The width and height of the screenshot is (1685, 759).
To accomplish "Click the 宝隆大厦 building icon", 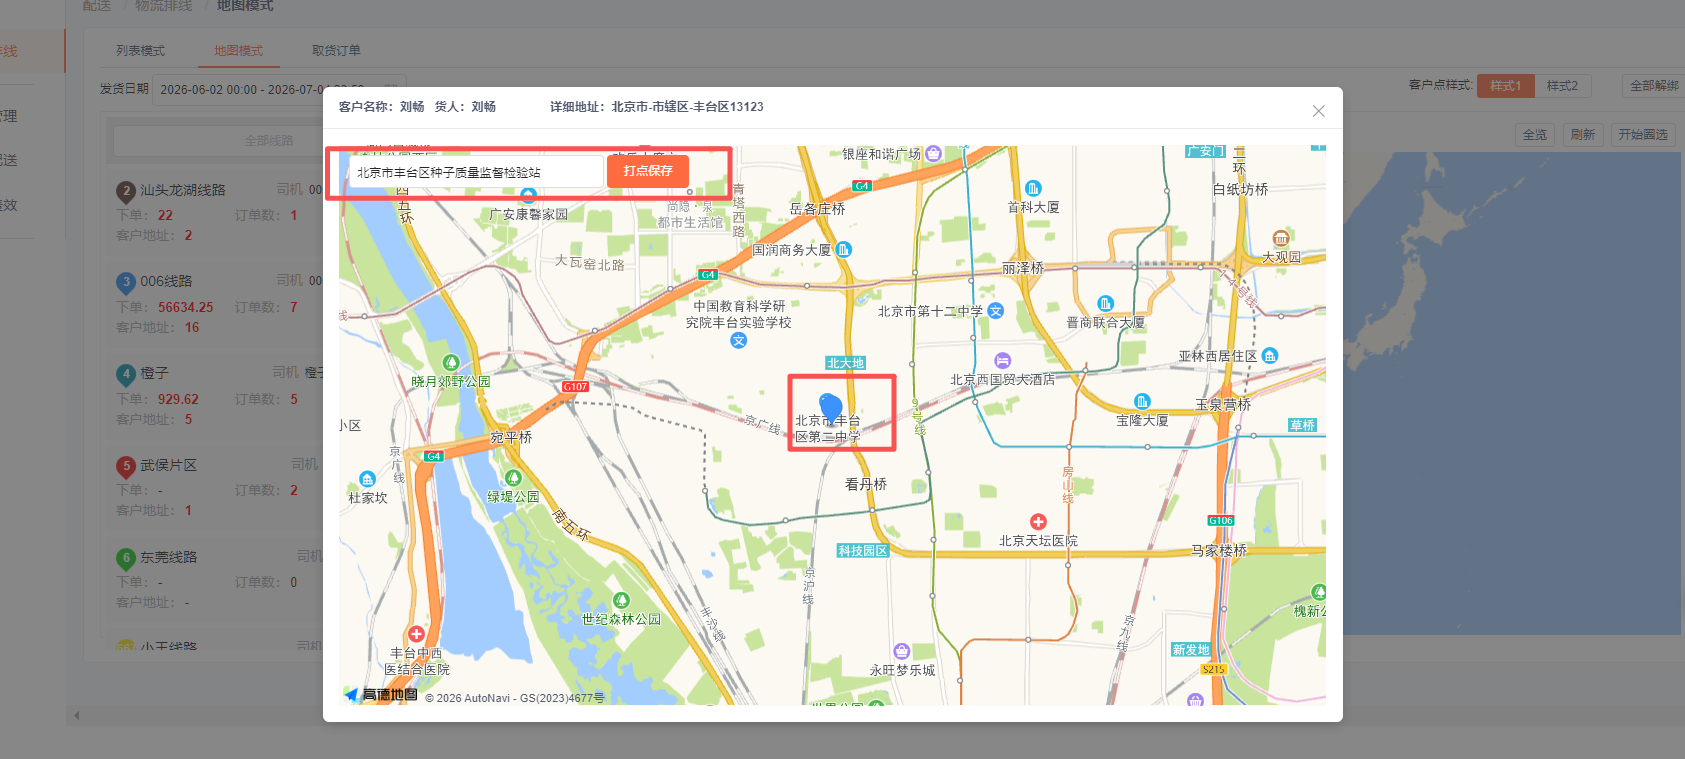I will 1142,401.
